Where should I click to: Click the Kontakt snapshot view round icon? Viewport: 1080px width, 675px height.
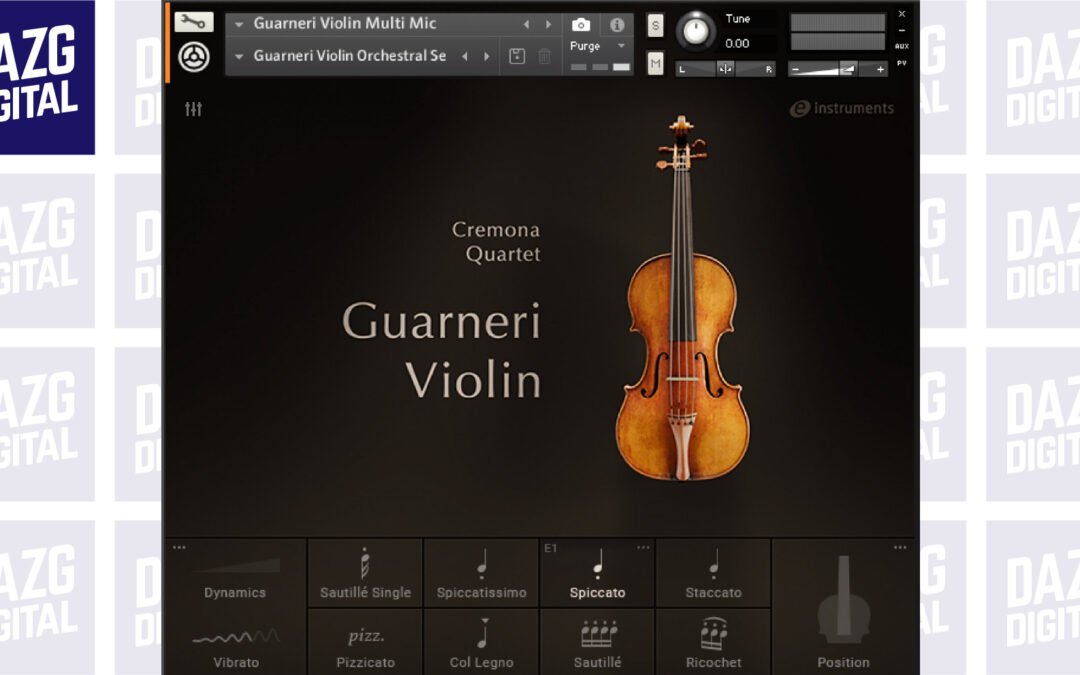[194, 57]
